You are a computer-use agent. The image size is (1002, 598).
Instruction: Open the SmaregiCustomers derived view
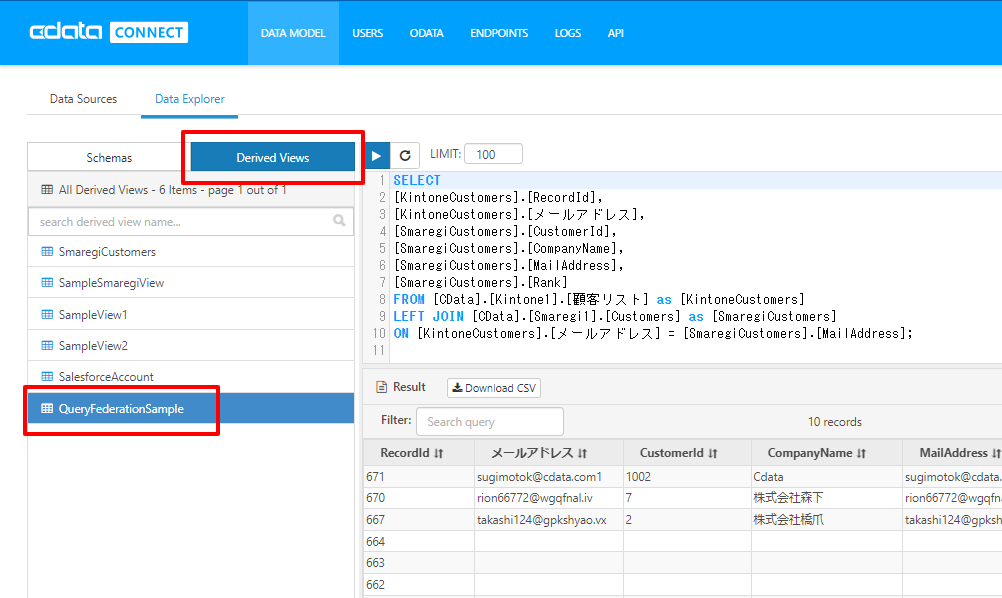pyautogui.click(x=191, y=252)
